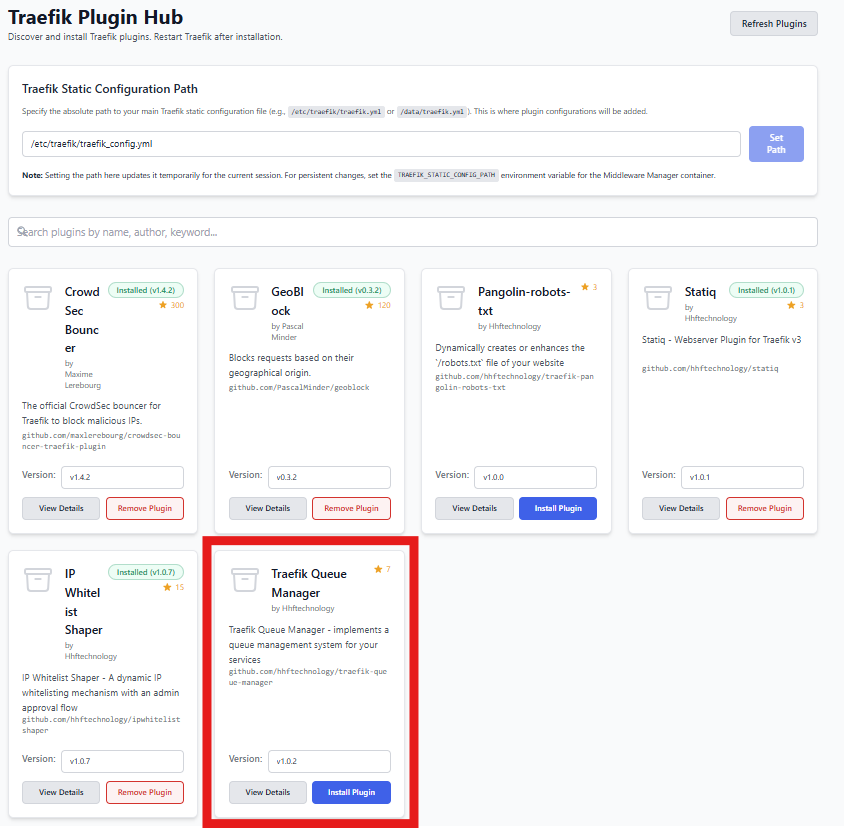Screen dimensions: 844x828
Task: Click the github.com/hhftechnology/statiq text
Action: (x=710, y=369)
